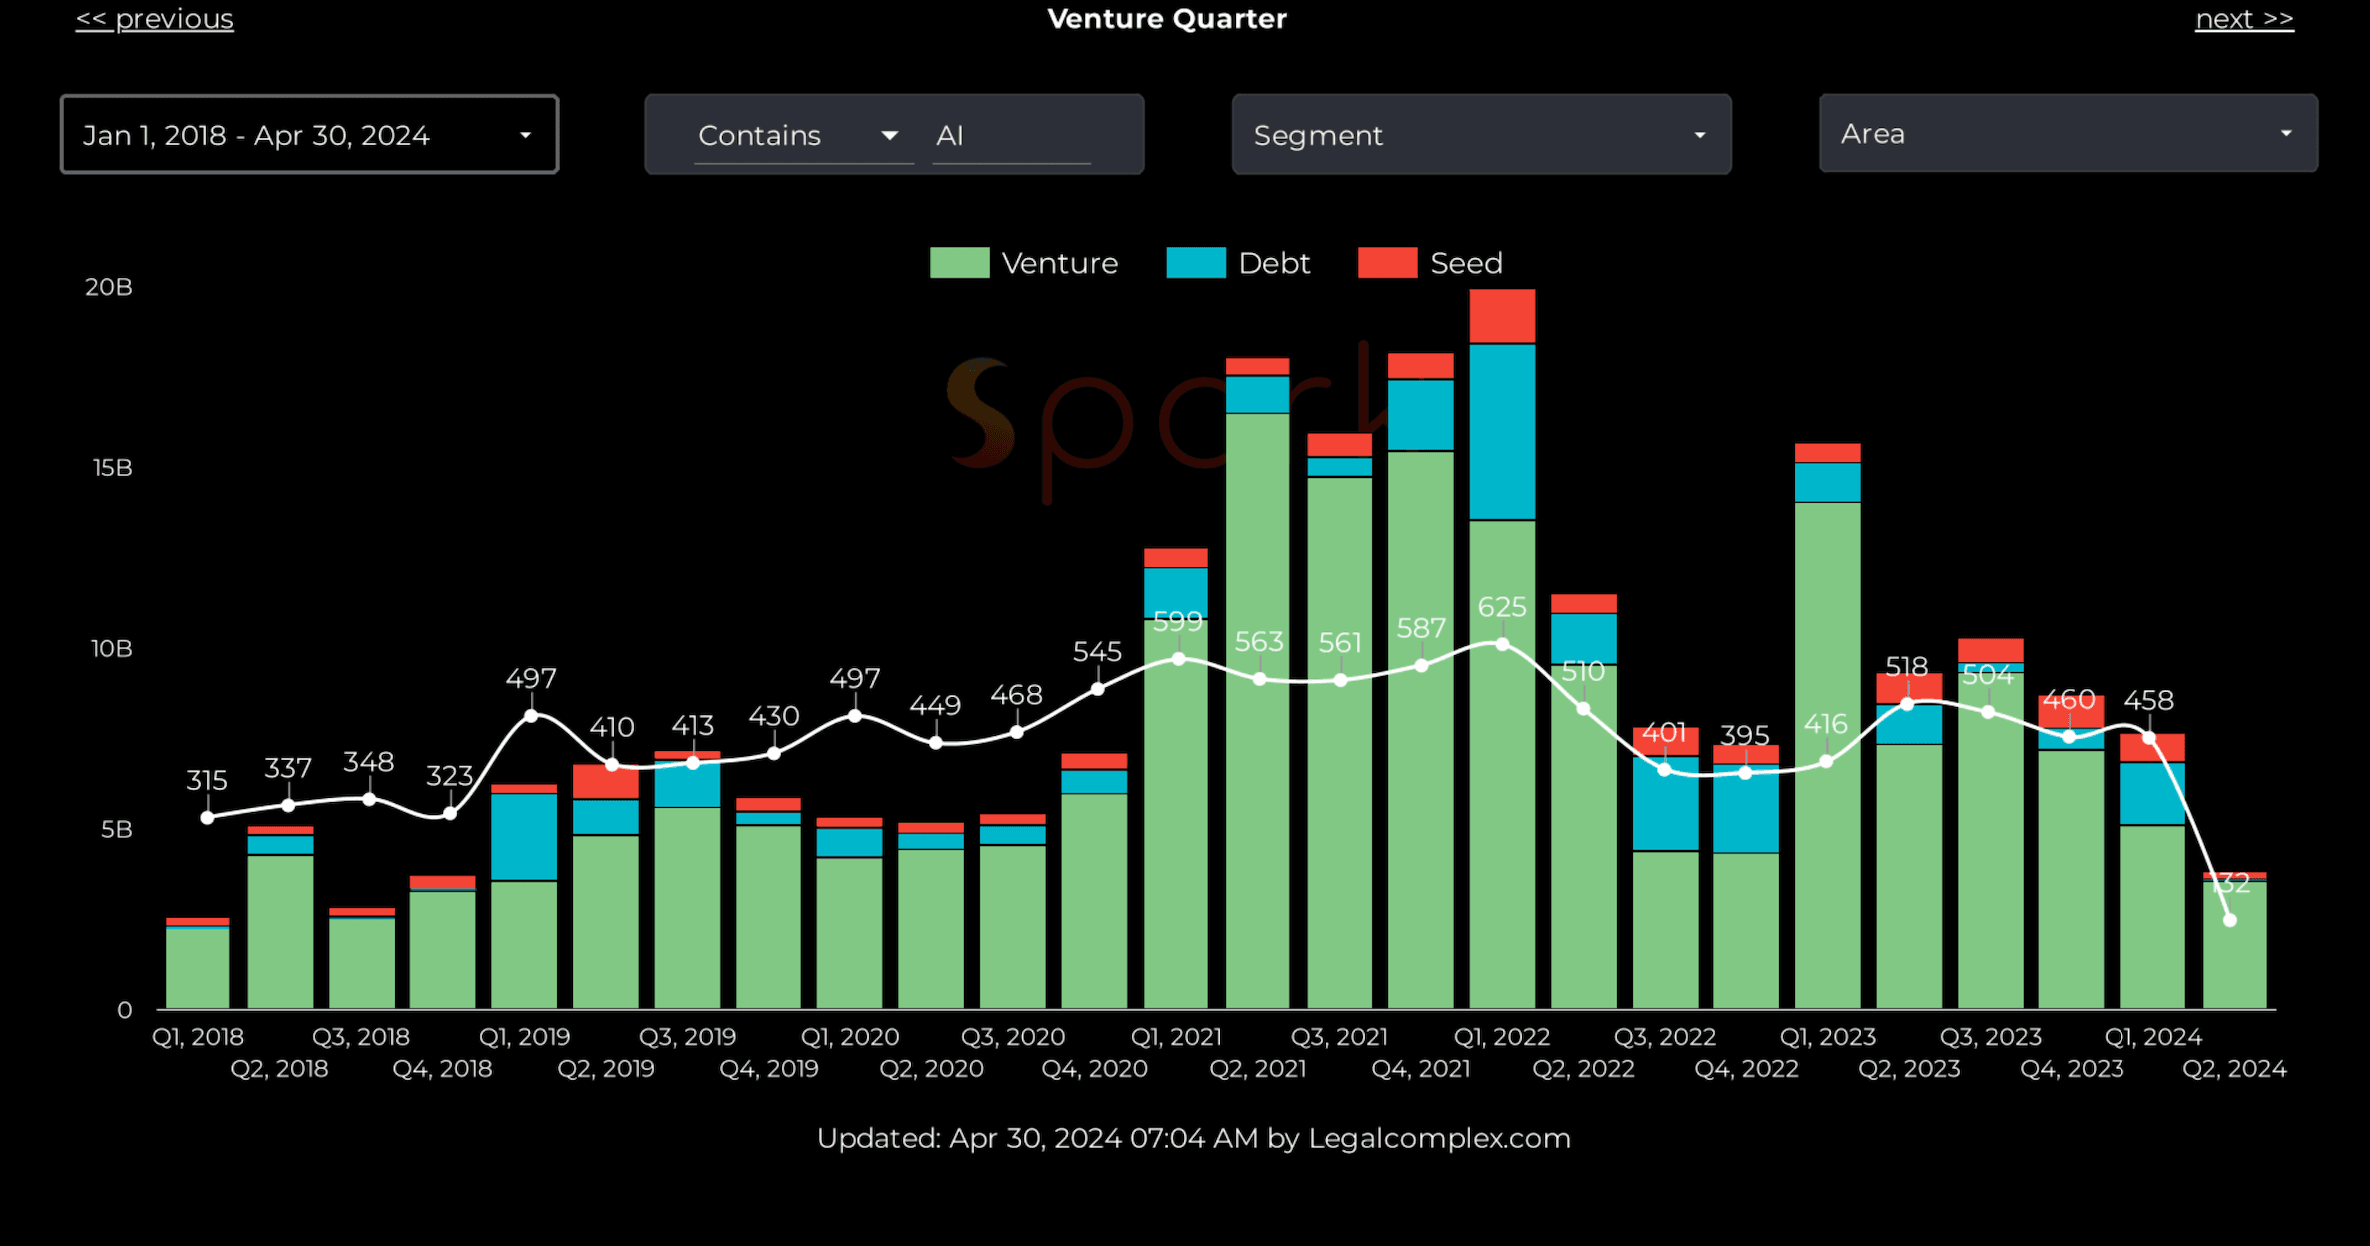Screen dimensions: 2370x1246
Task: Toggle the Debt legend teal swatch
Action: (1195, 263)
